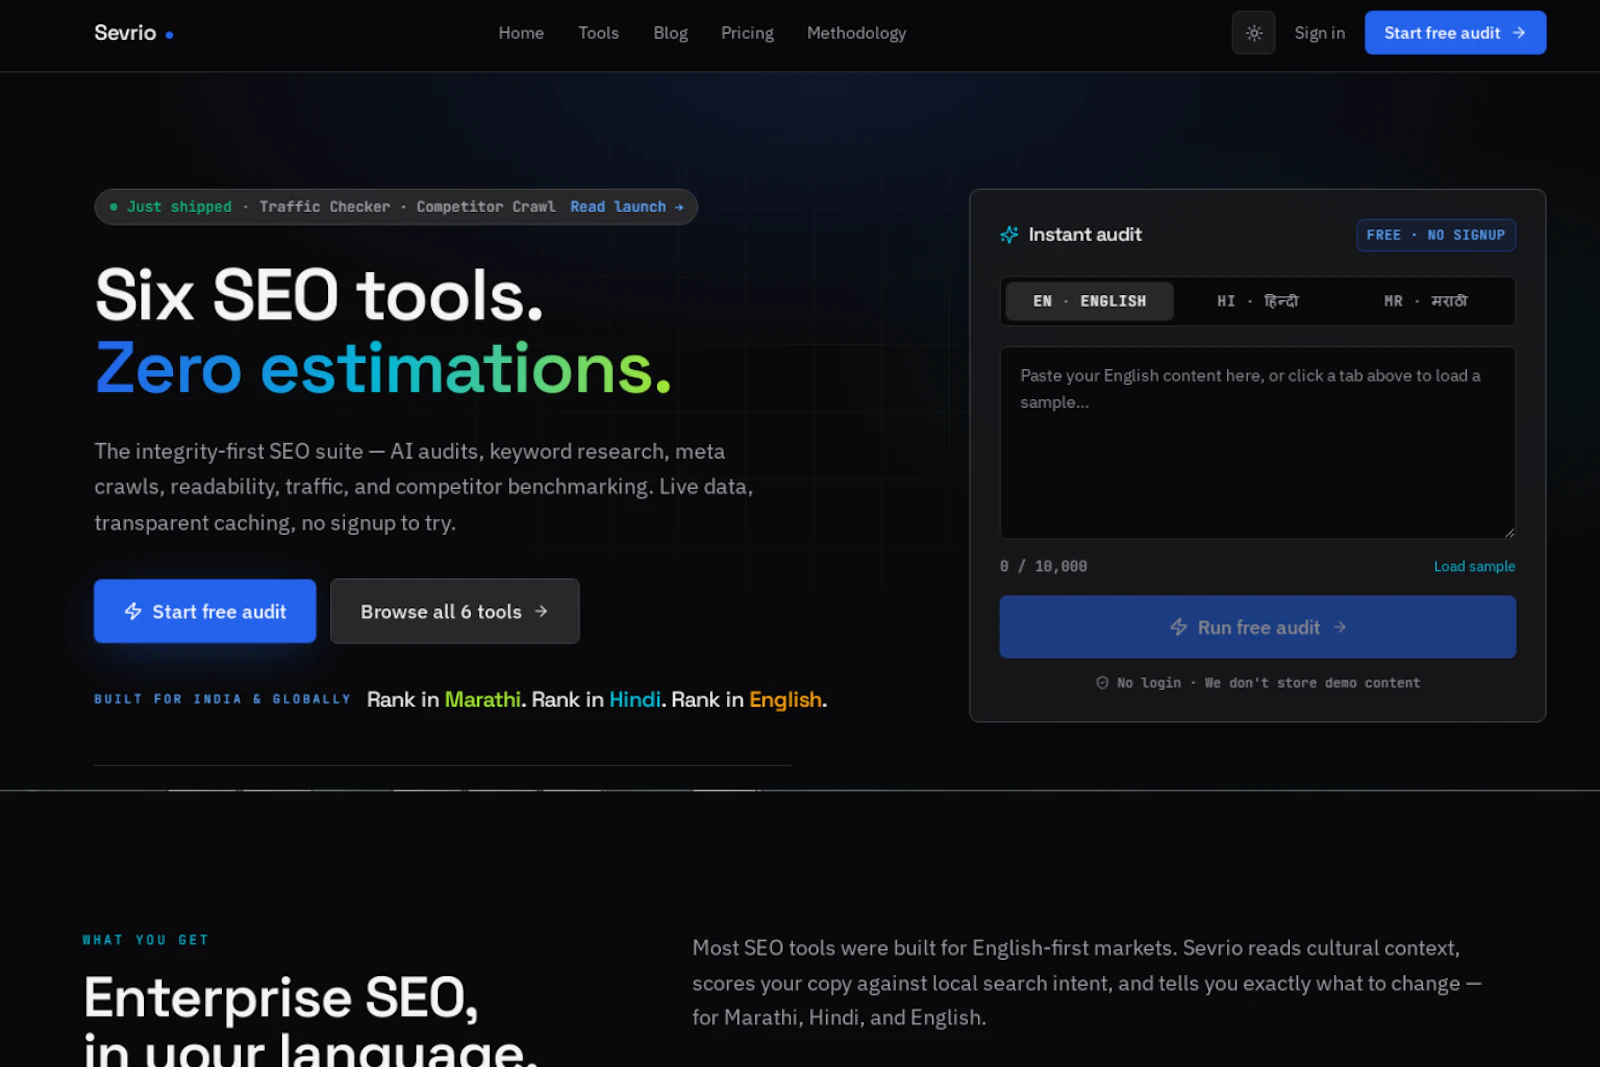Click the sparkle icon beside Instant audit

coord(1009,234)
